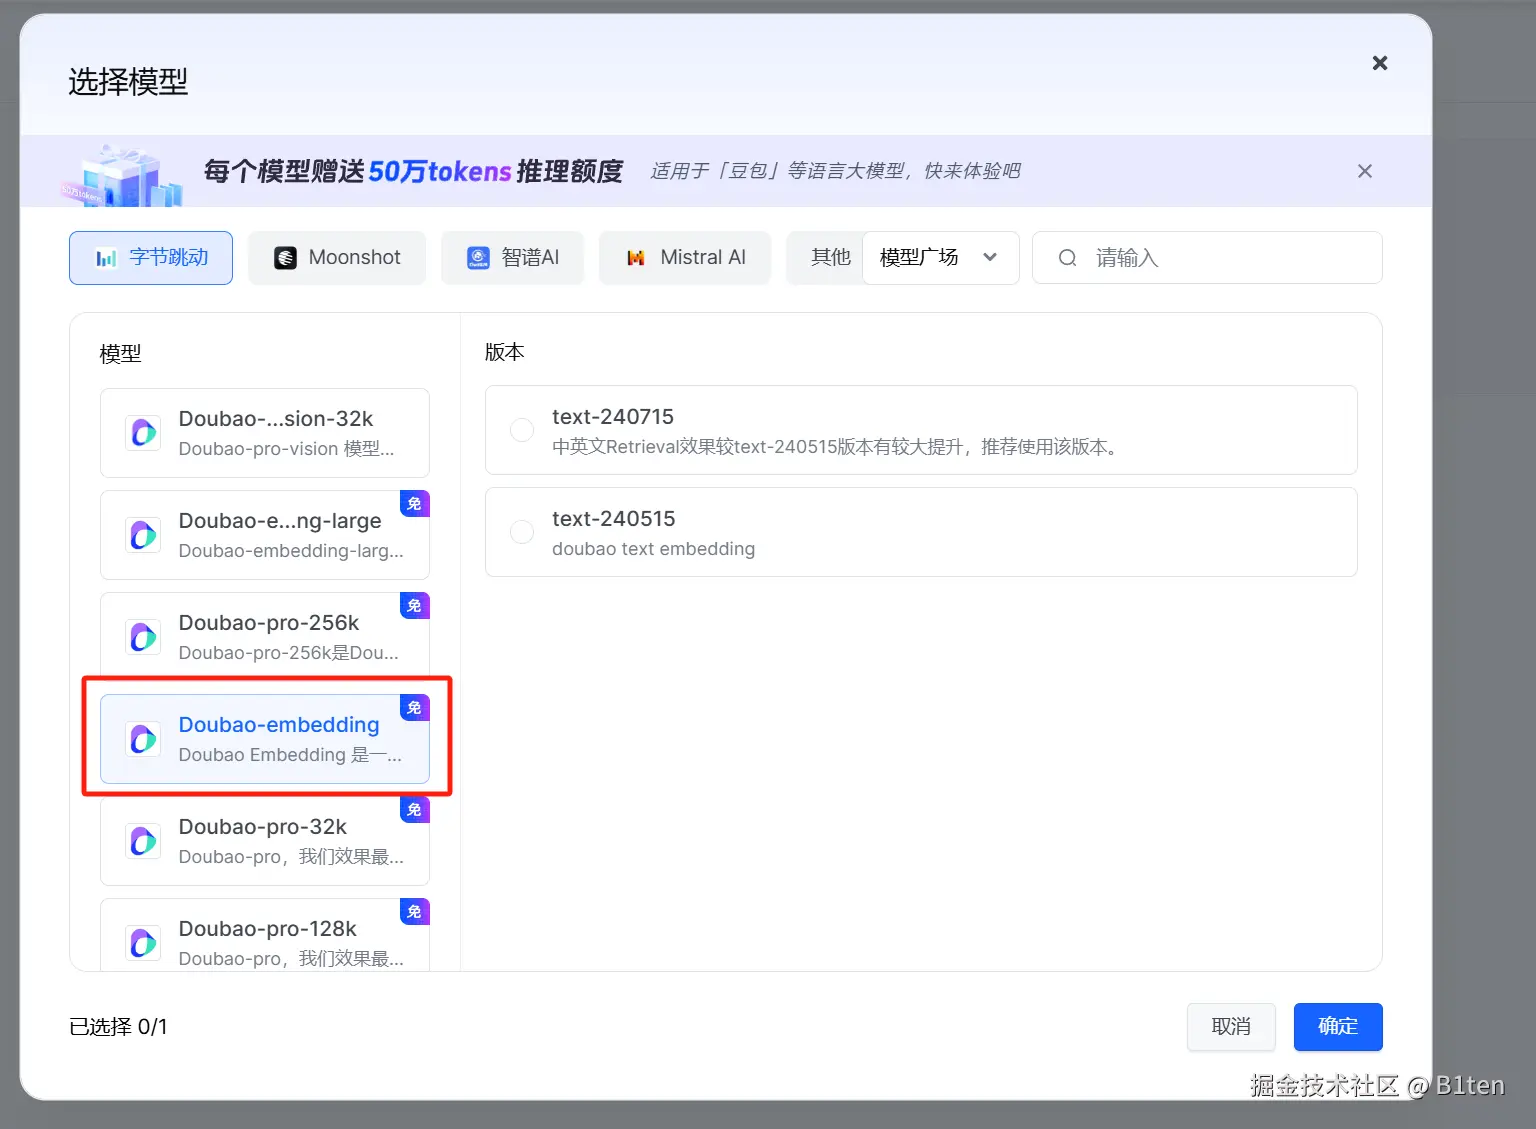
Task: Click the Doubao-...sion-32k model logo
Action: coord(143,433)
